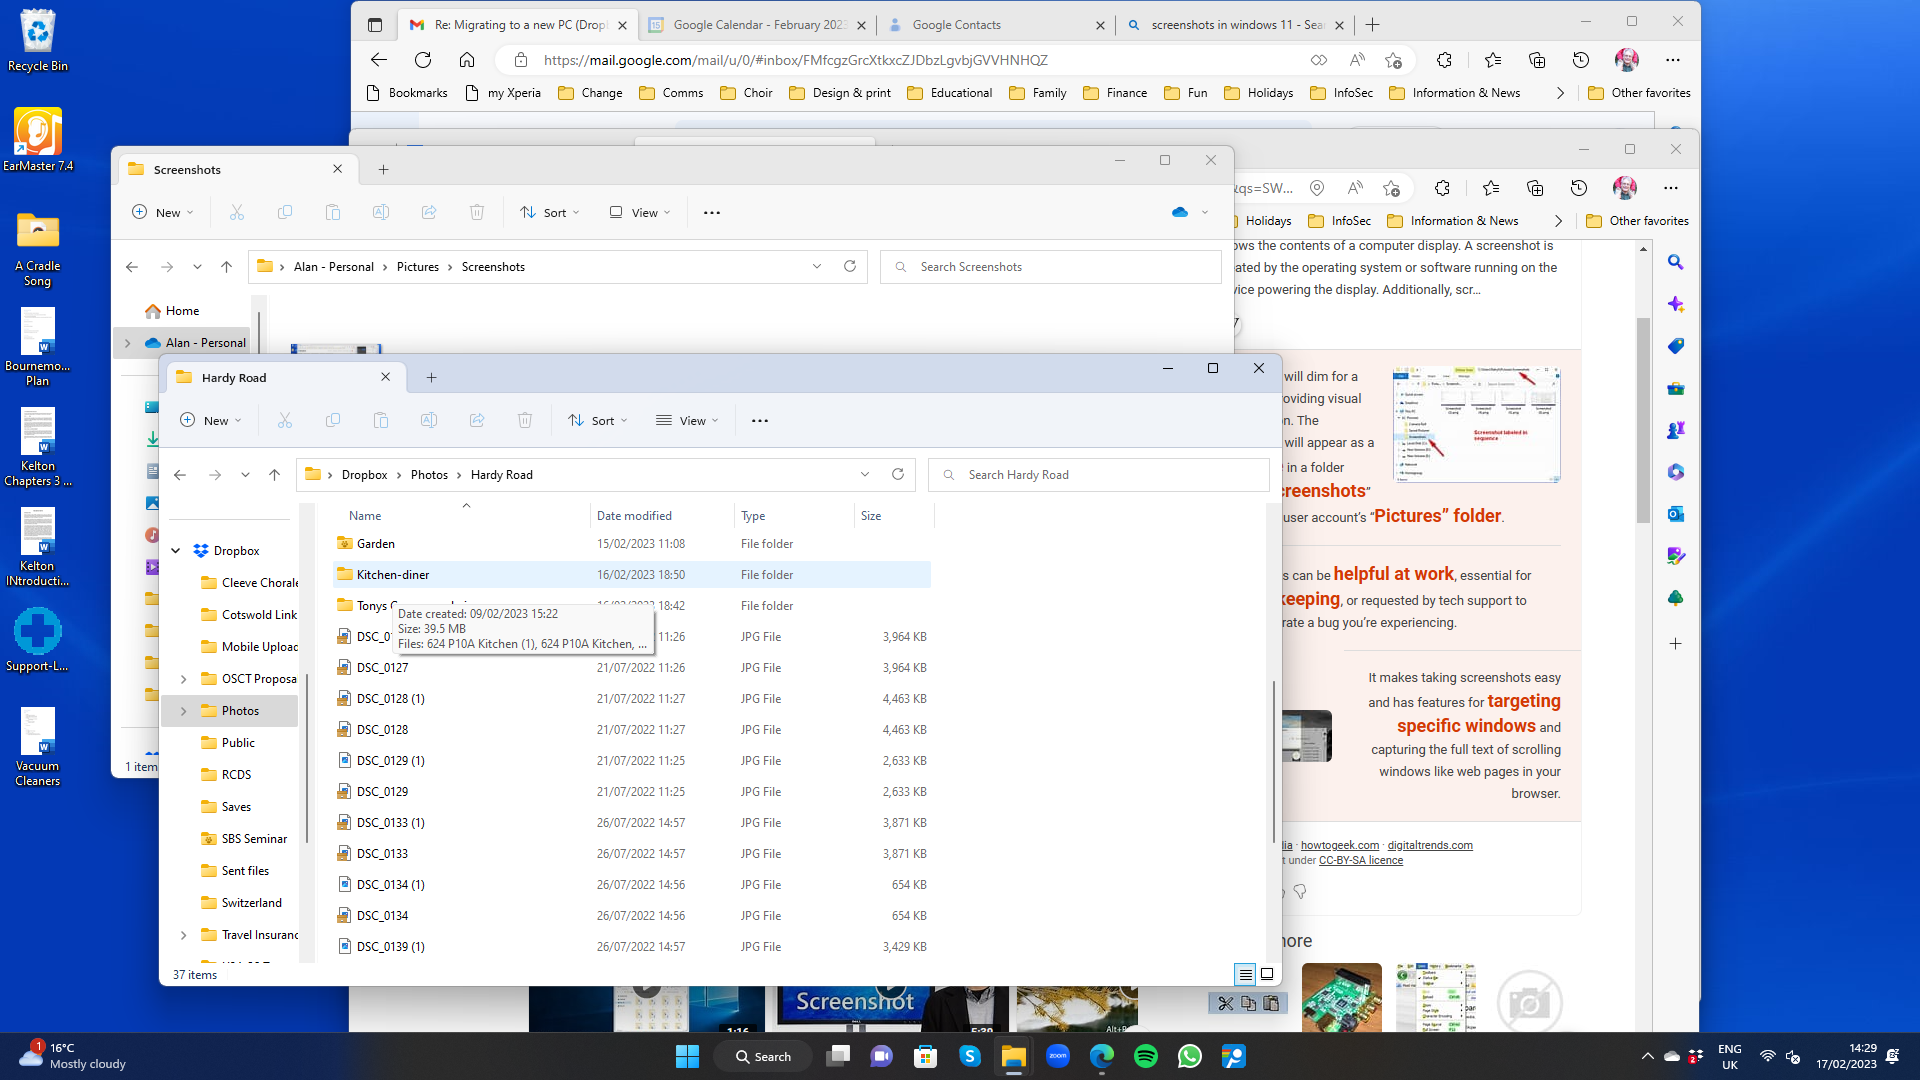
Task: Show hidden taskbar tray icons chevron
Action: [x=1647, y=1056]
